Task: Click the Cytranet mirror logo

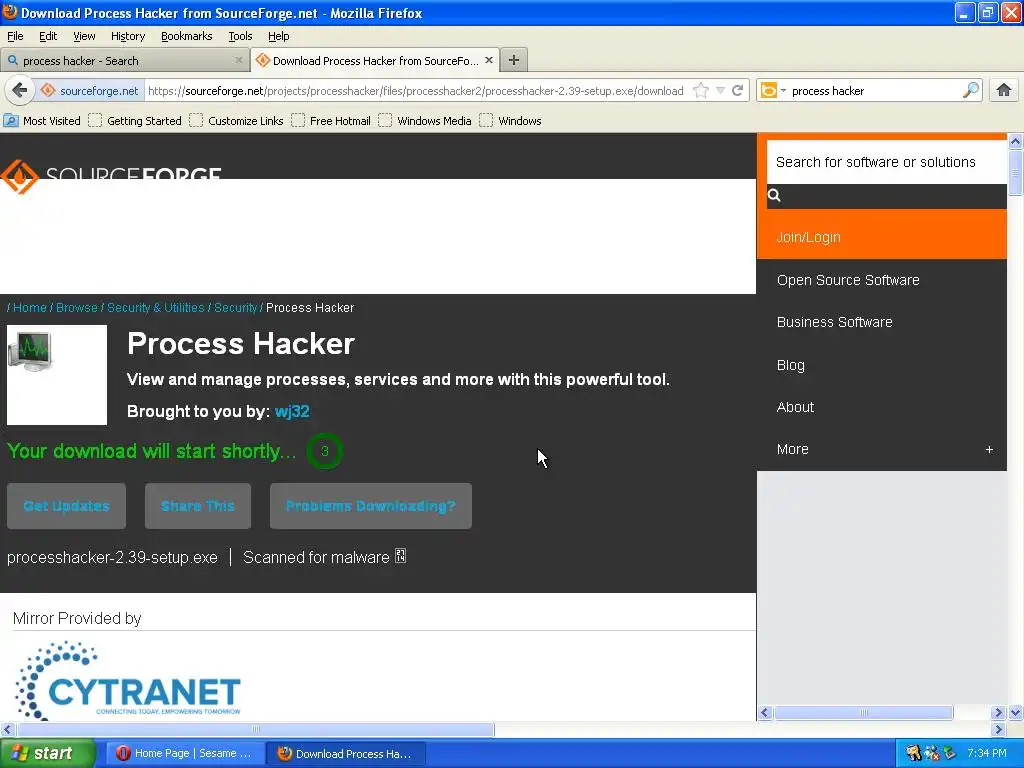Action: pyautogui.click(x=127, y=680)
